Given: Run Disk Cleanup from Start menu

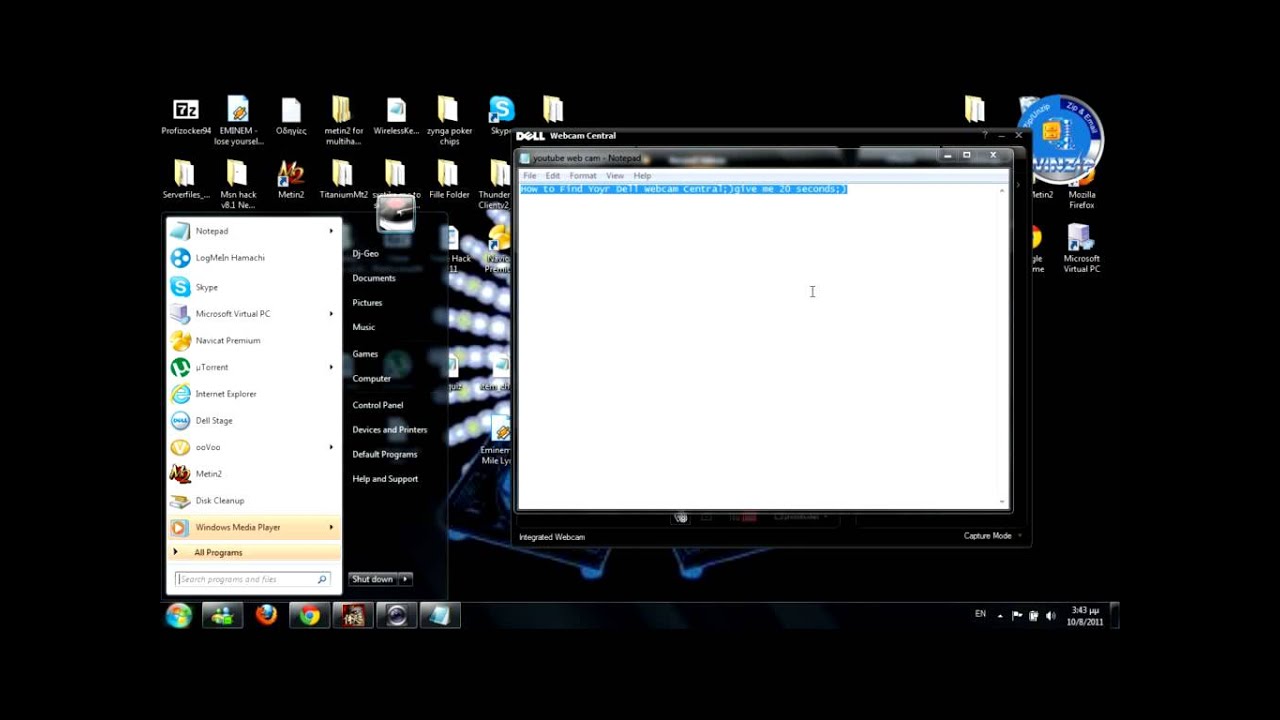Looking at the screenshot, I should pyautogui.click(x=254, y=501).
